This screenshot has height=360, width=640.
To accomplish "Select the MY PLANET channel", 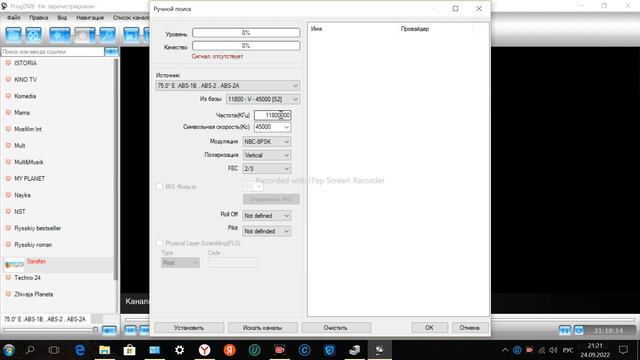I will pyautogui.click(x=29, y=179).
